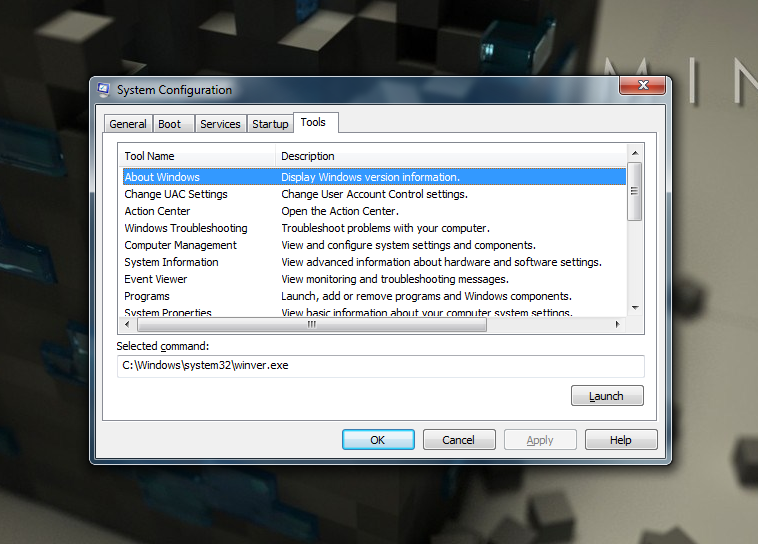Close the System Configuration window
This screenshot has height=544, width=758.
[x=642, y=85]
